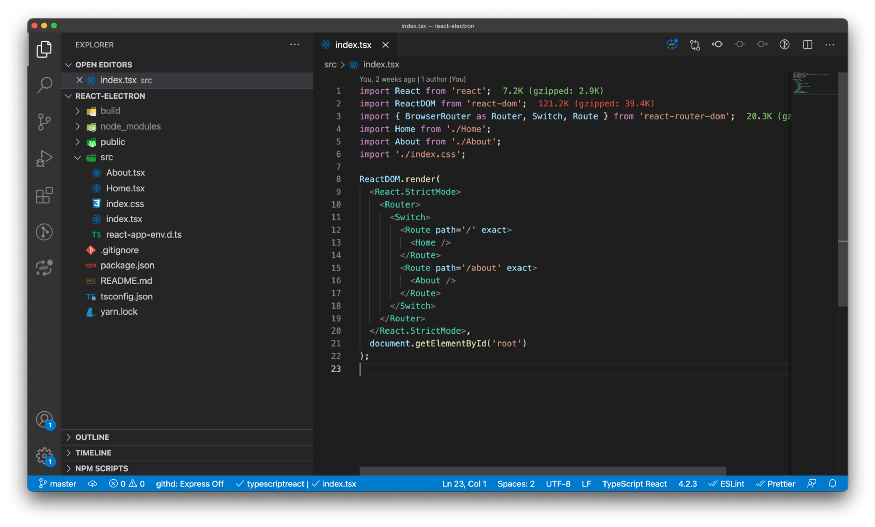Click the first of two dimmed revision icons
Image resolution: width=875 pixels, height=527 pixels.
(x=739, y=45)
